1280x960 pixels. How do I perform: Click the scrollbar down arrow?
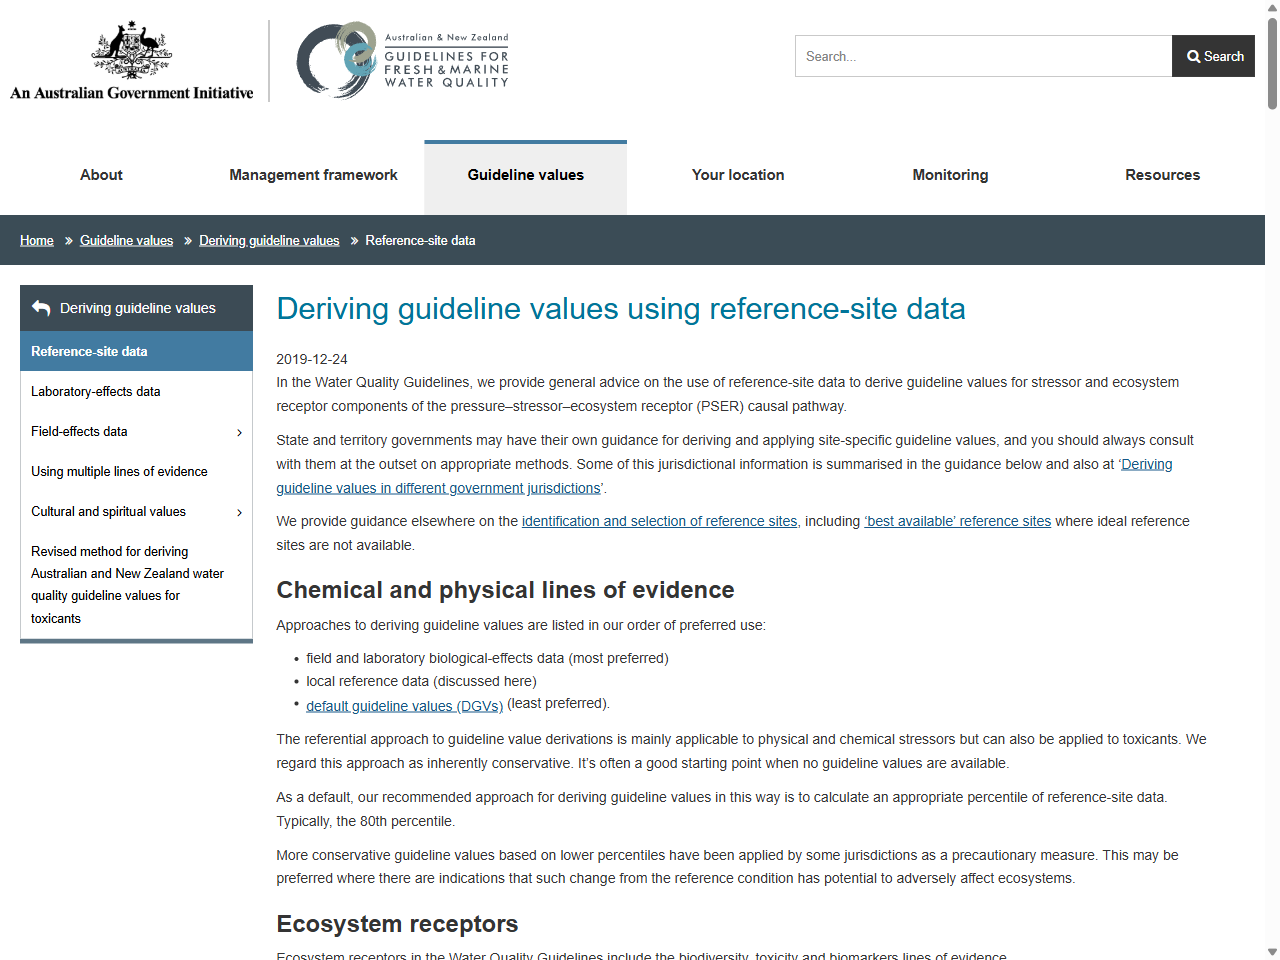[x=1271, y=951]
